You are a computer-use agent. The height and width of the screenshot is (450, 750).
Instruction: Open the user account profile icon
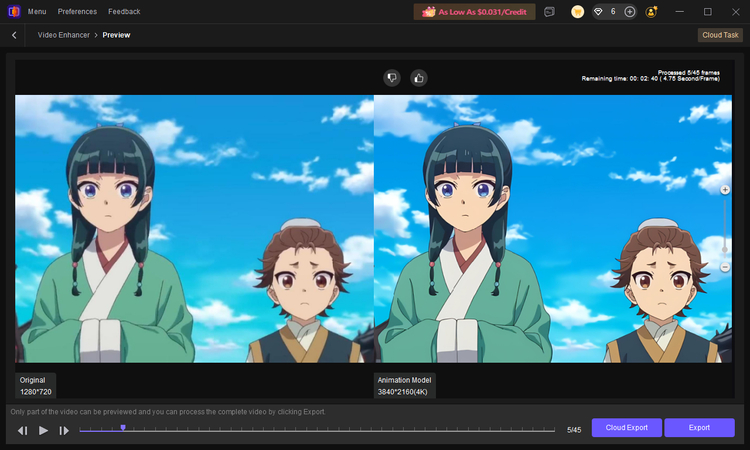coord(651,12)
